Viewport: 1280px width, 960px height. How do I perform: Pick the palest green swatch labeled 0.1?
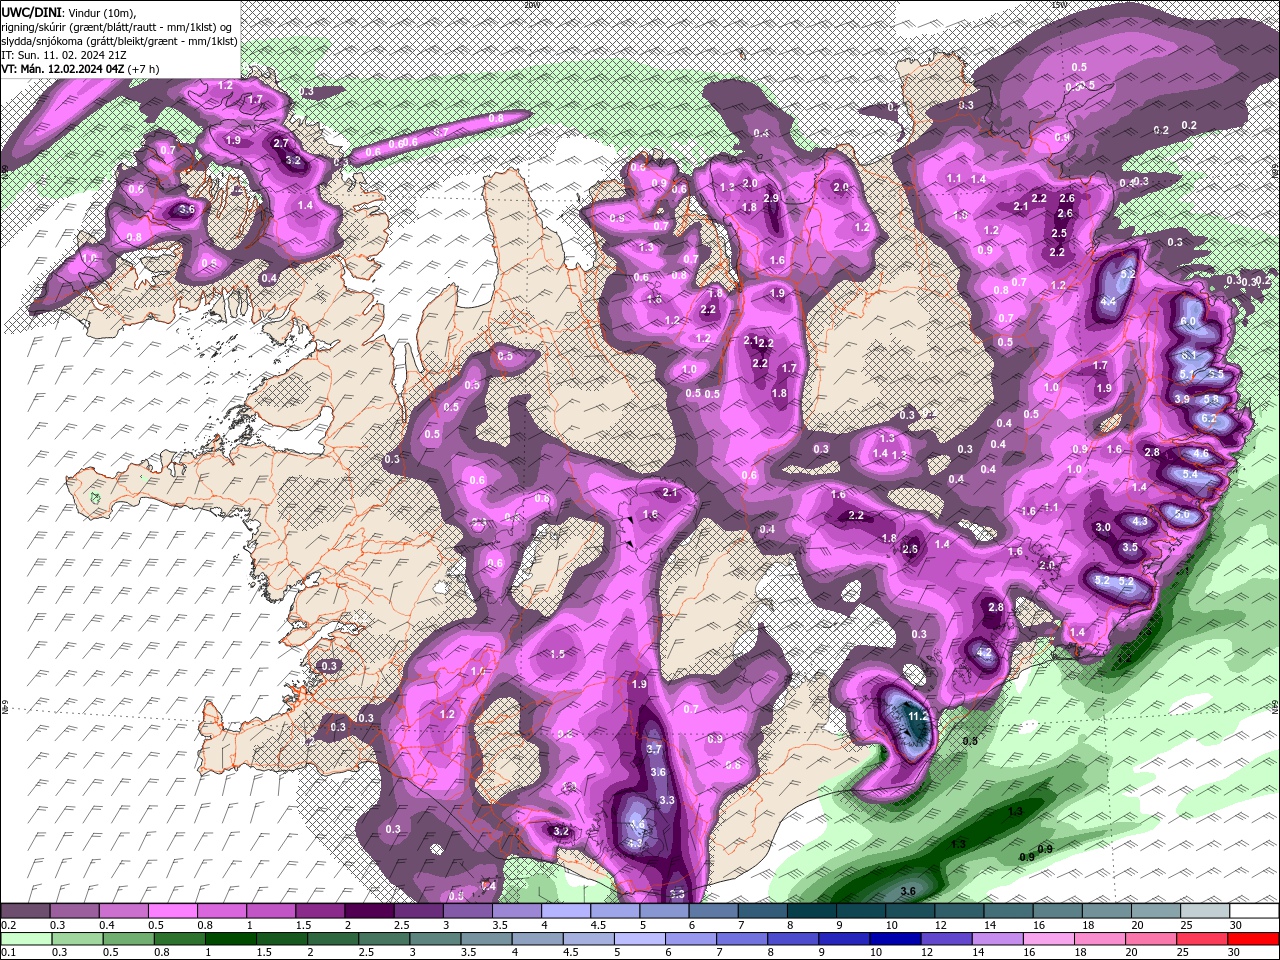click(25, 940)
